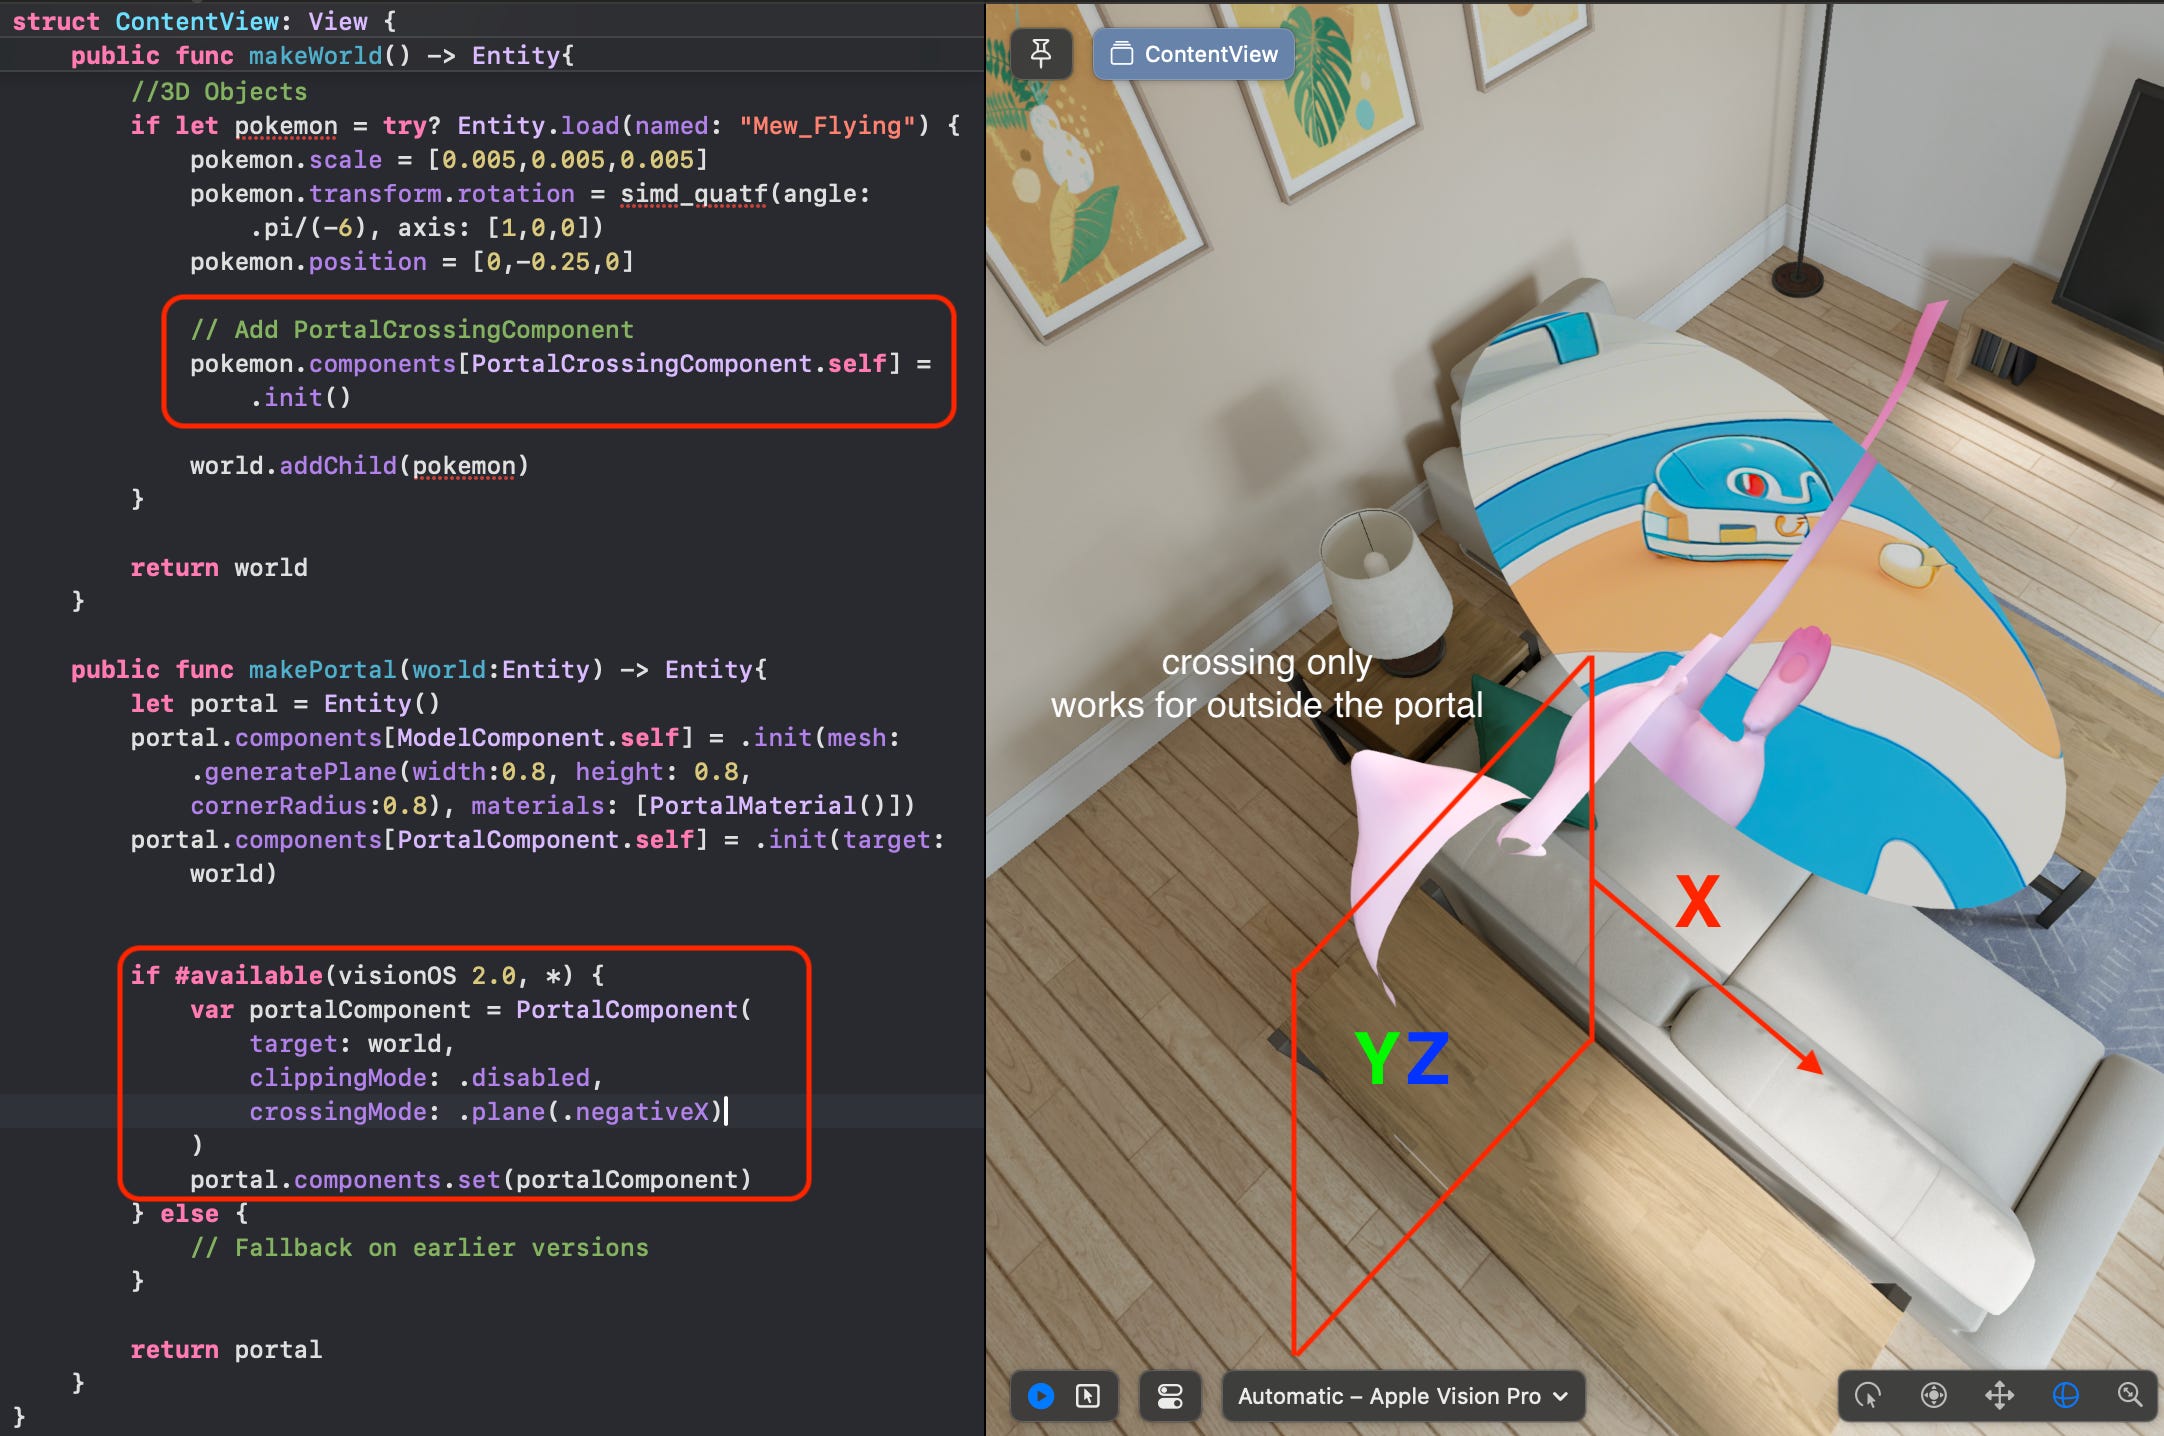This screenshot has height=1436, width=2164.
Task: Click ModelComponent.self in code
Action: [538, 738]
